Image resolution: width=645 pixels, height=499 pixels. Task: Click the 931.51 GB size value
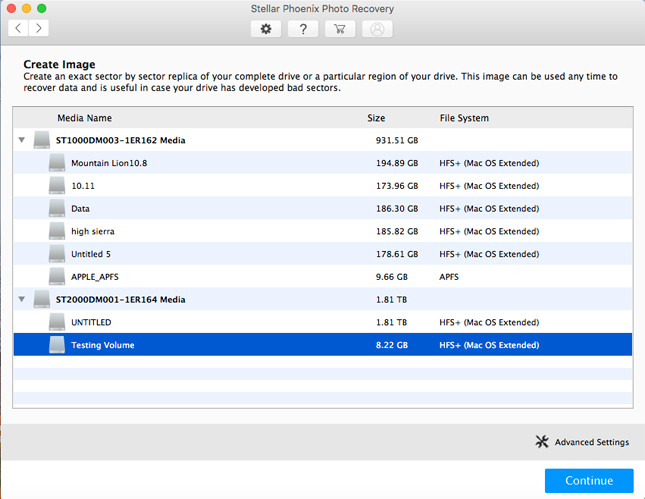pyautogui.click(x=397, y=140)
